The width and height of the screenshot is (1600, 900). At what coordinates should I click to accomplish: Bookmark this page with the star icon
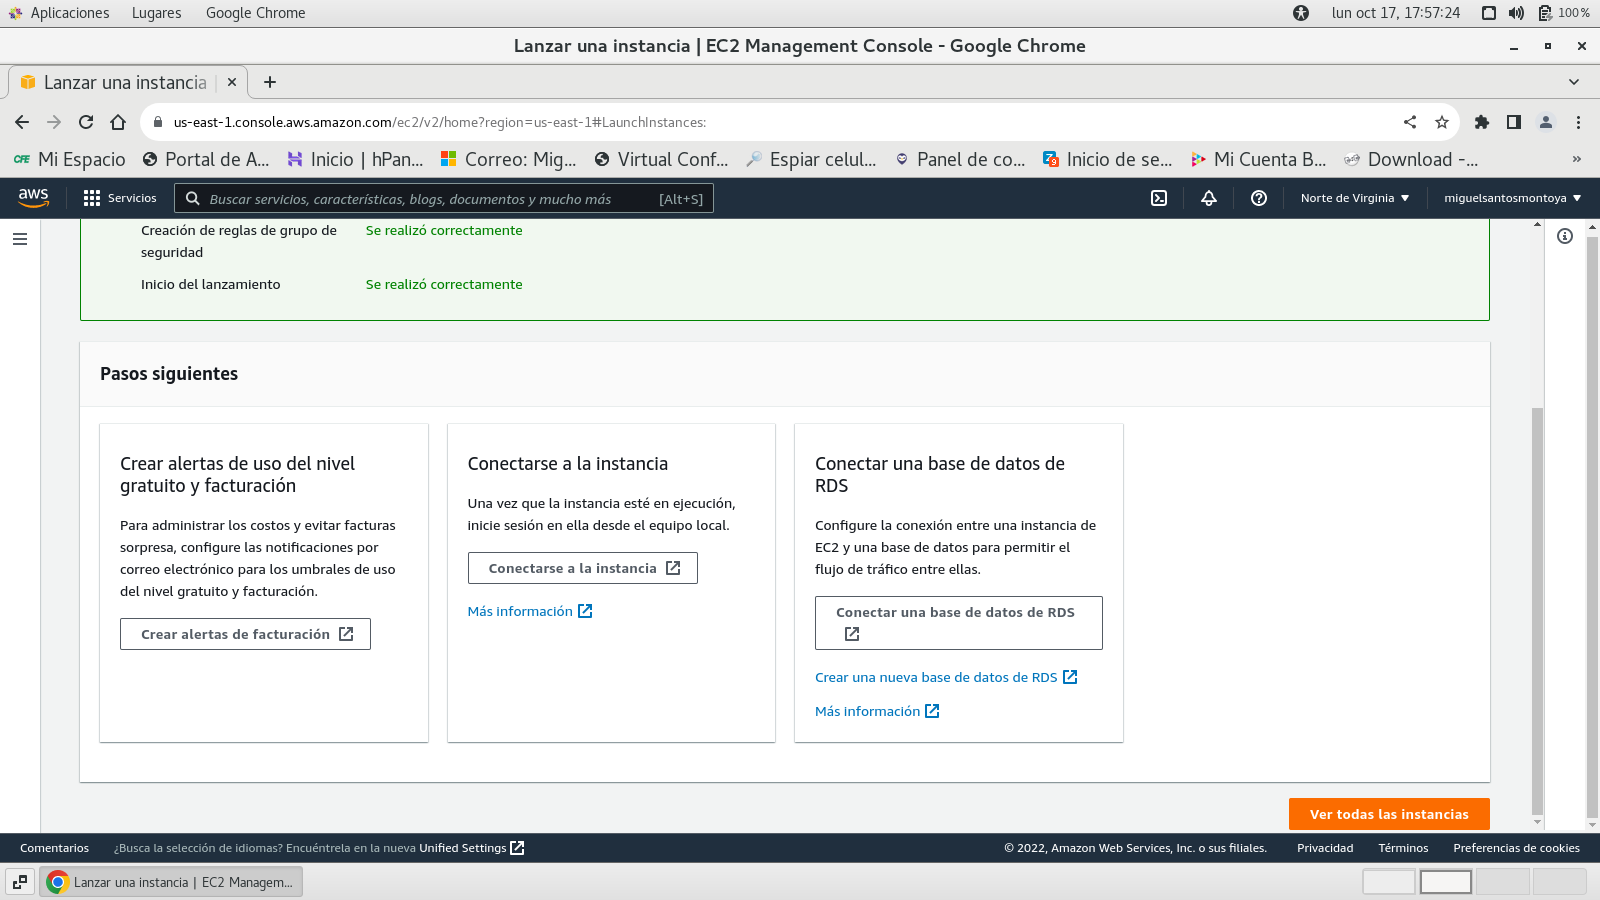tap(1442, 122)
